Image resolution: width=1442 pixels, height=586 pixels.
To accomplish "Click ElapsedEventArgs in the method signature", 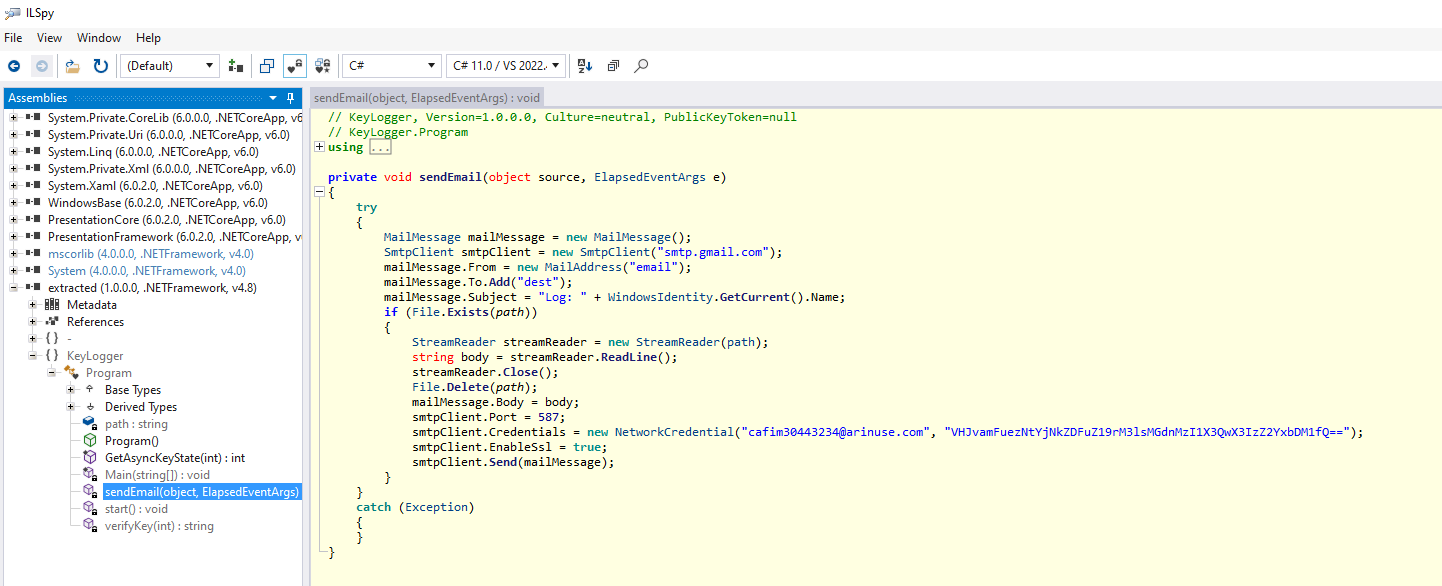I will click(650, 177).
